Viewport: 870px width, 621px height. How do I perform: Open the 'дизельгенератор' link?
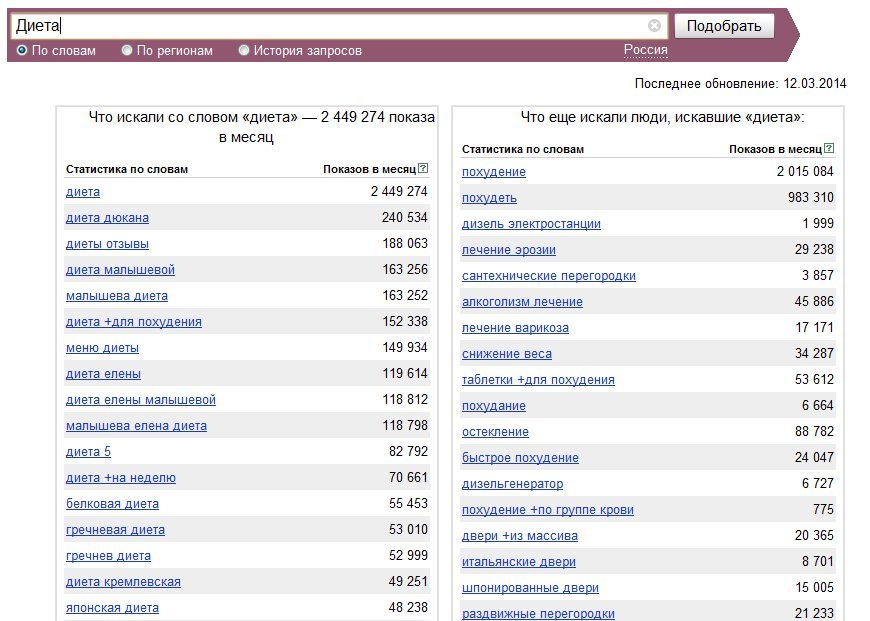point(512,484)
